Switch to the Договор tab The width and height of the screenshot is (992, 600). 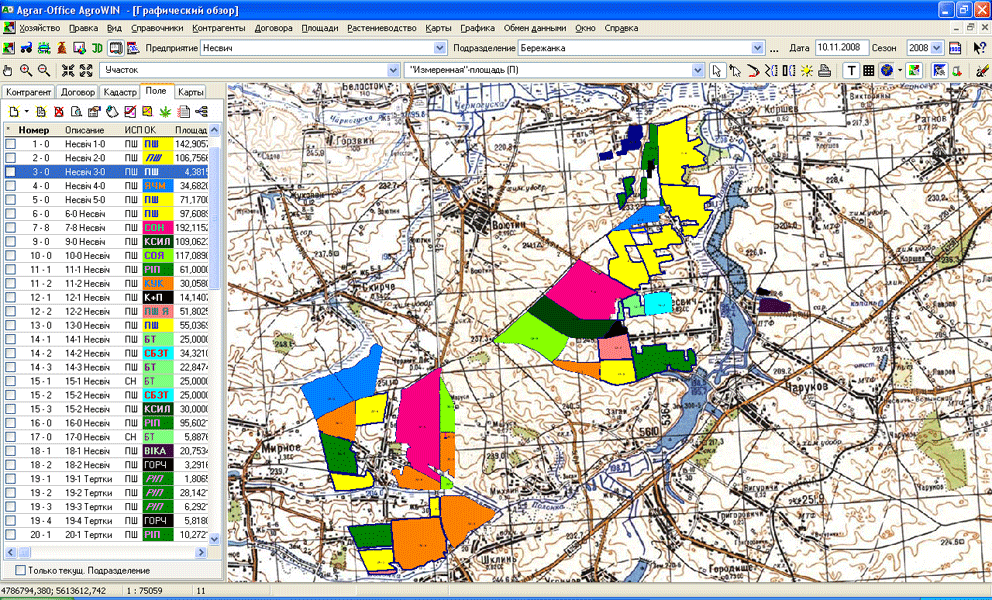(x=78, y=92)
